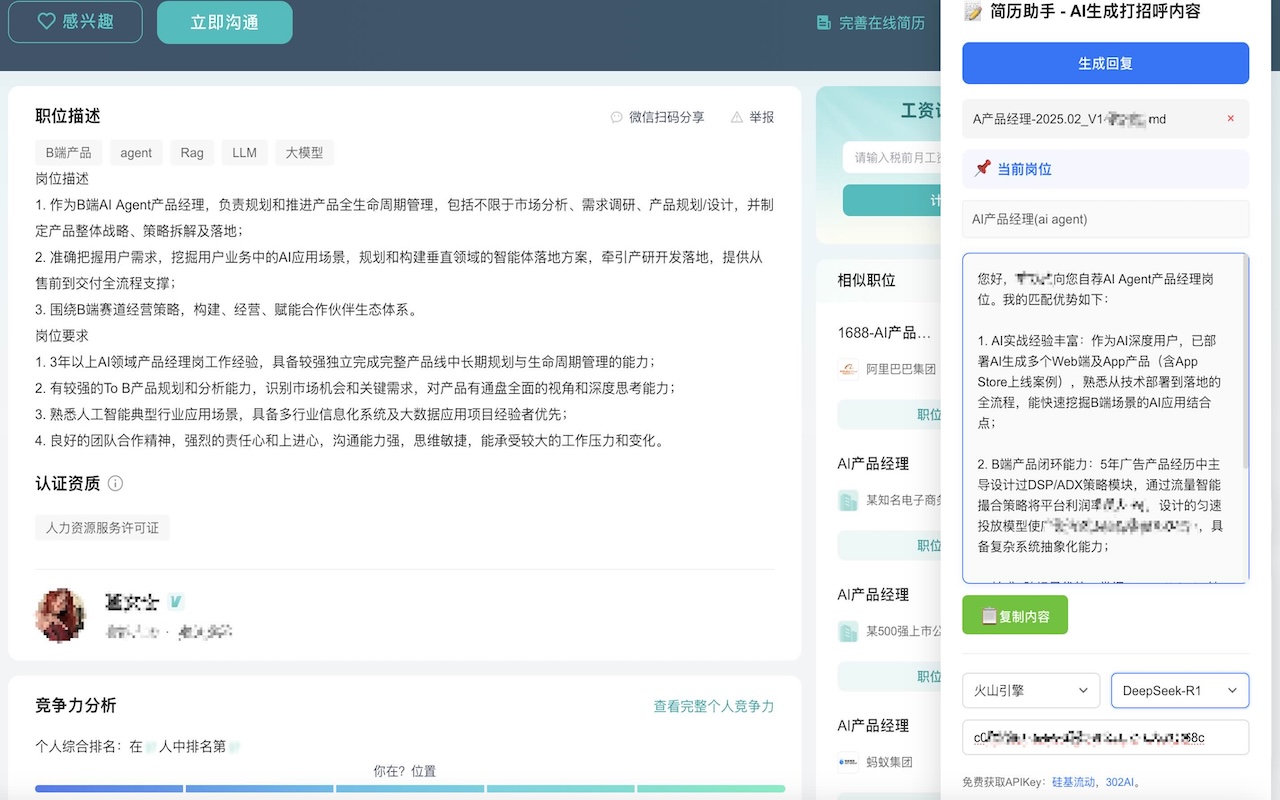Open WeChat share via 微信扫码分享 icon
The width and height of the screenshot is (1280, 800).
616,117
